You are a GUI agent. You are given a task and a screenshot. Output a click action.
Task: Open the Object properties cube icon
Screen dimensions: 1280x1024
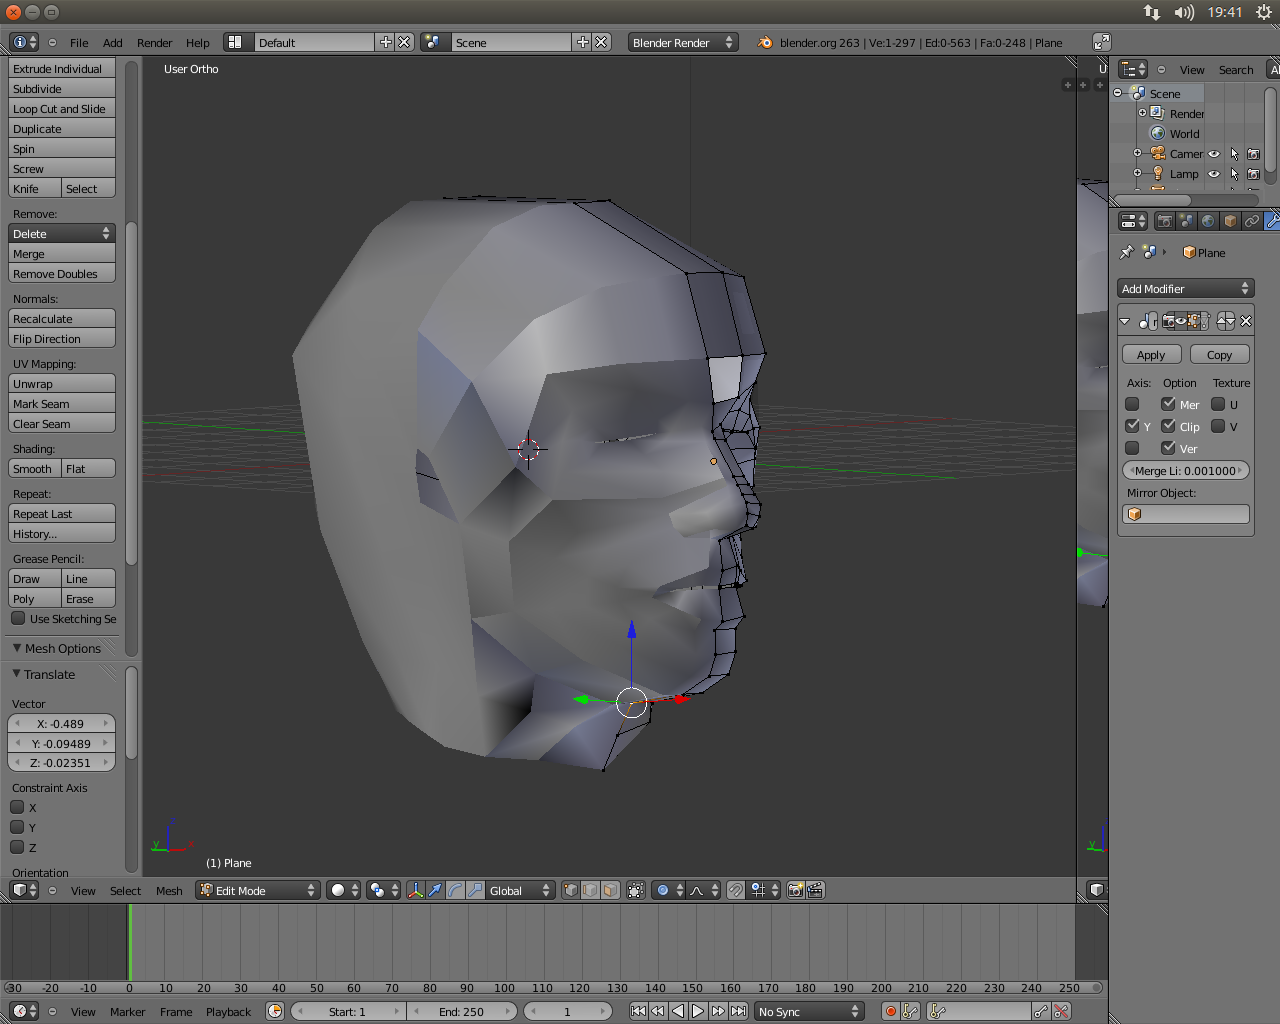click(1230, 221)
